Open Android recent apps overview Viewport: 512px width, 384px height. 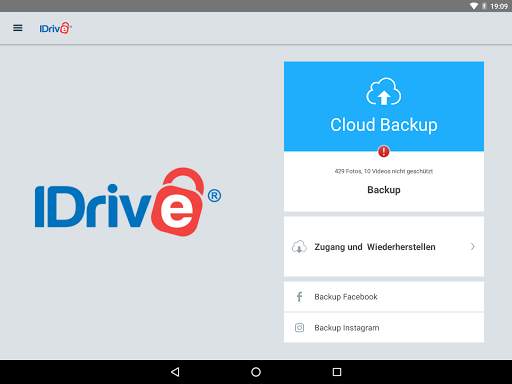337,372
